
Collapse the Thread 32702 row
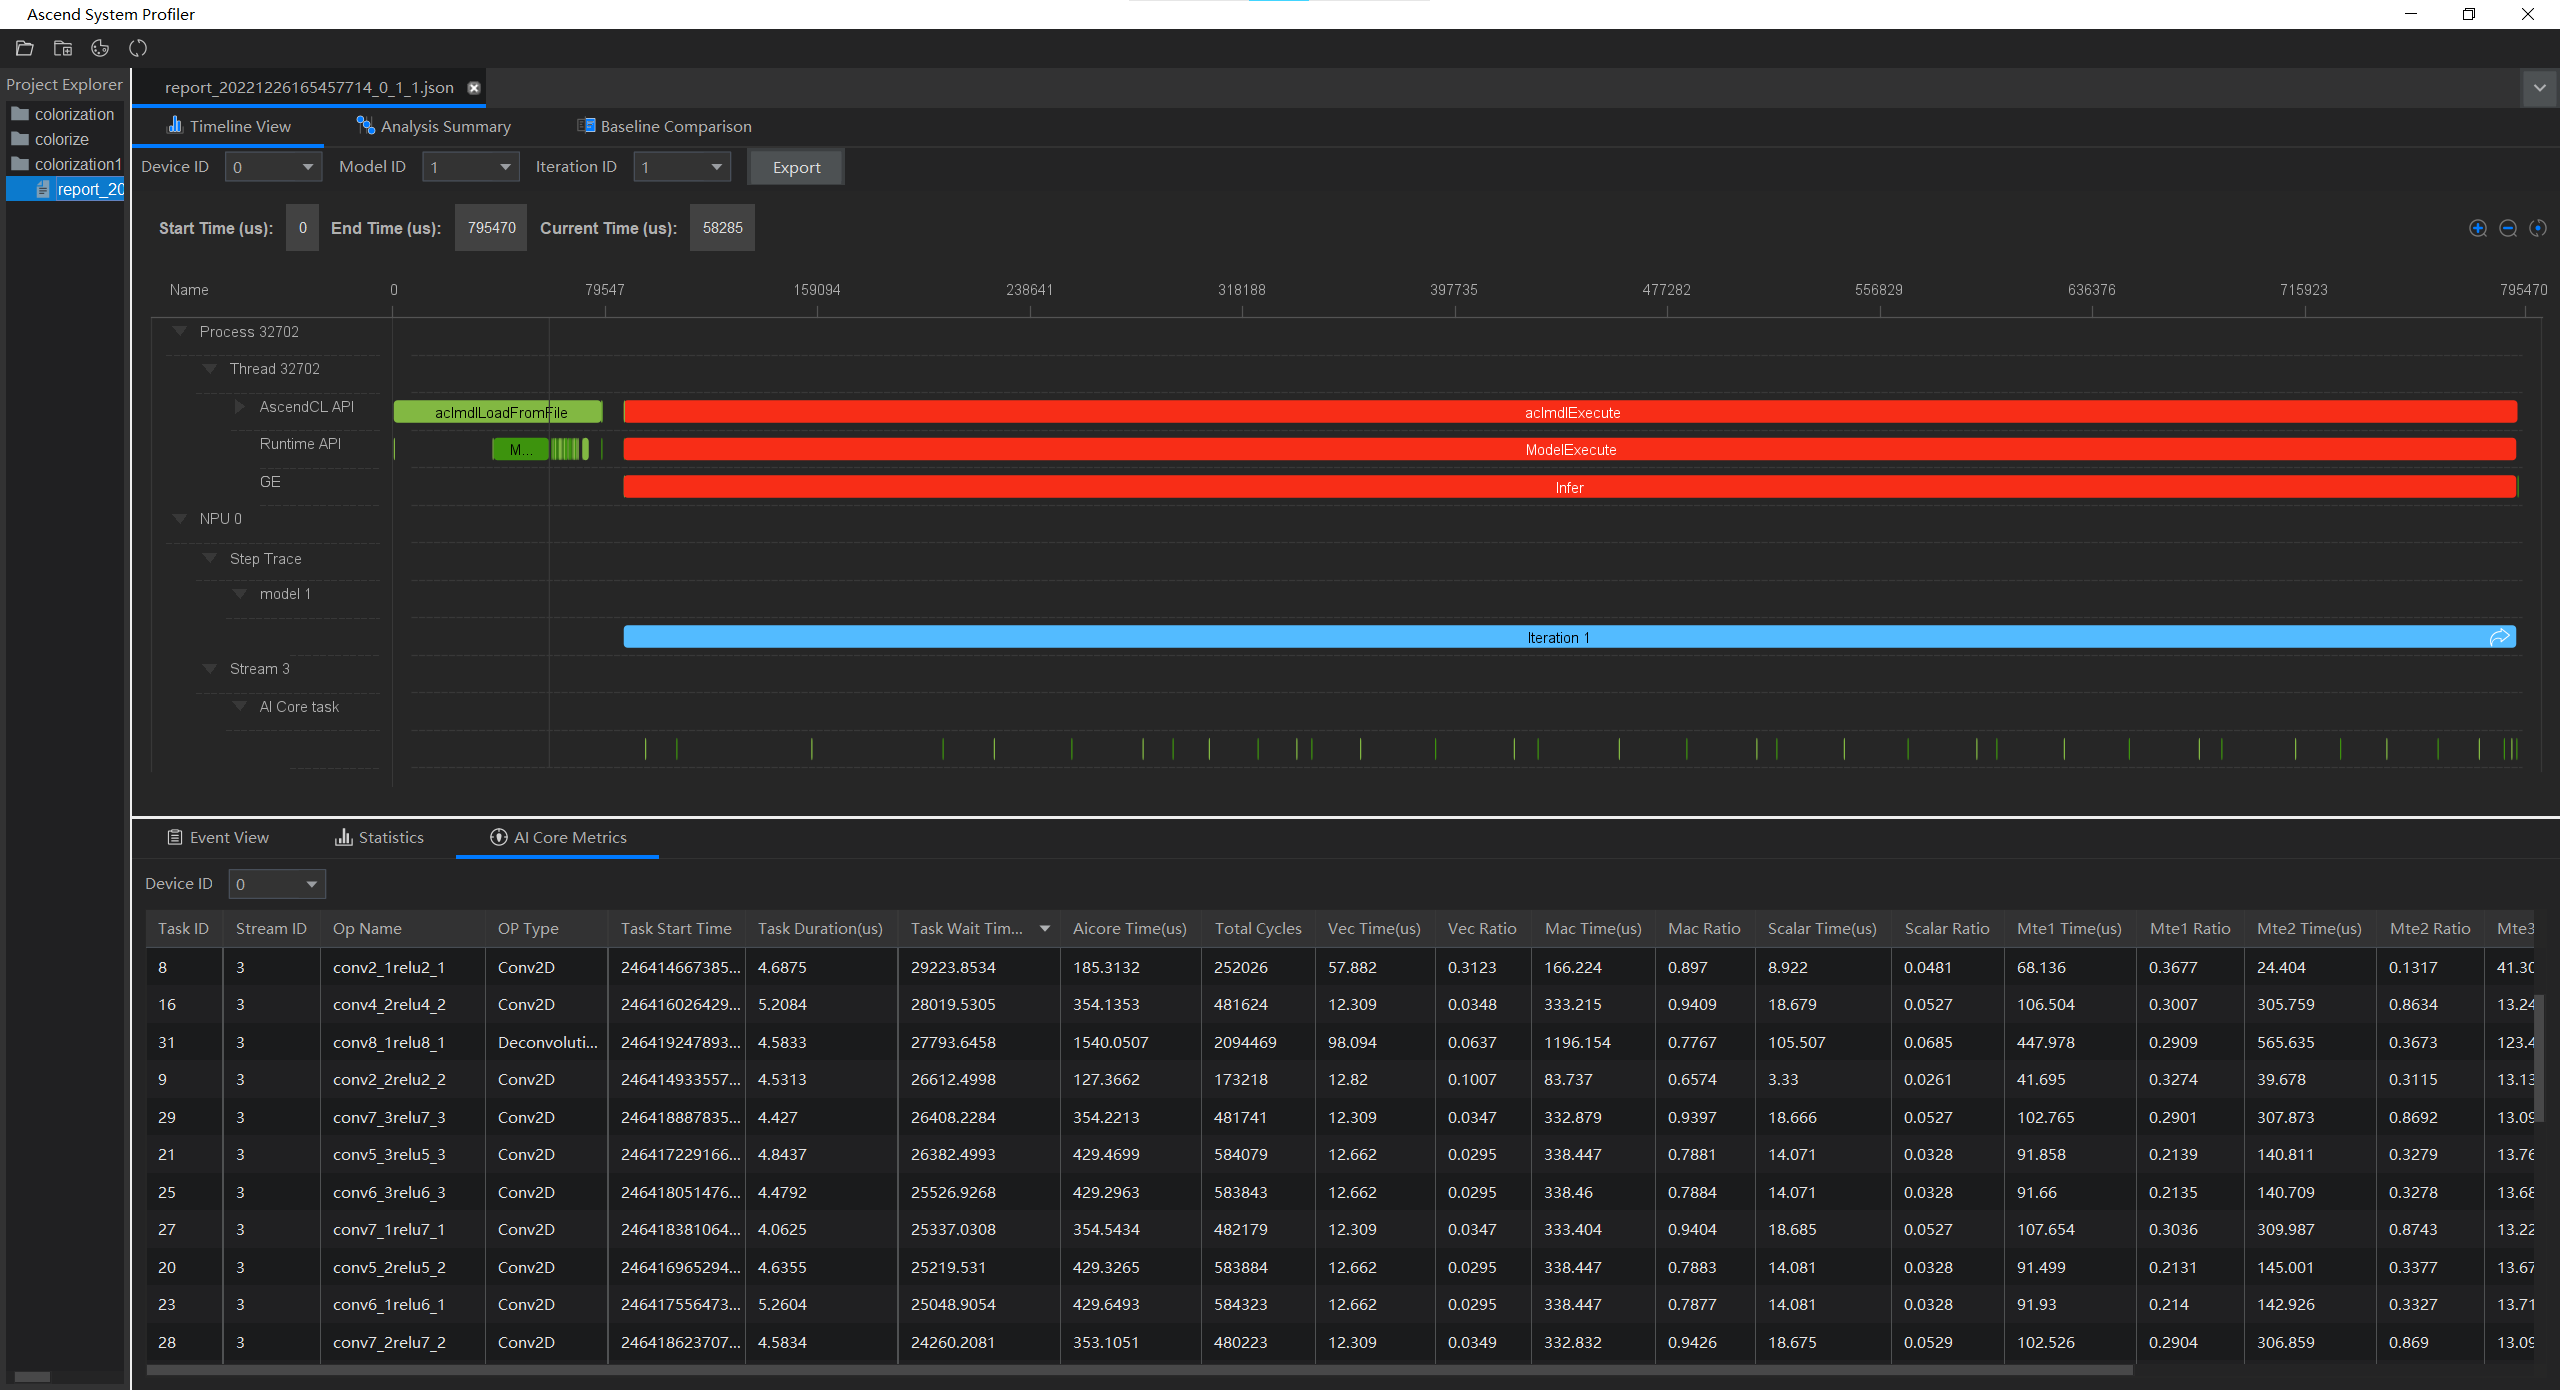[210, 369]
